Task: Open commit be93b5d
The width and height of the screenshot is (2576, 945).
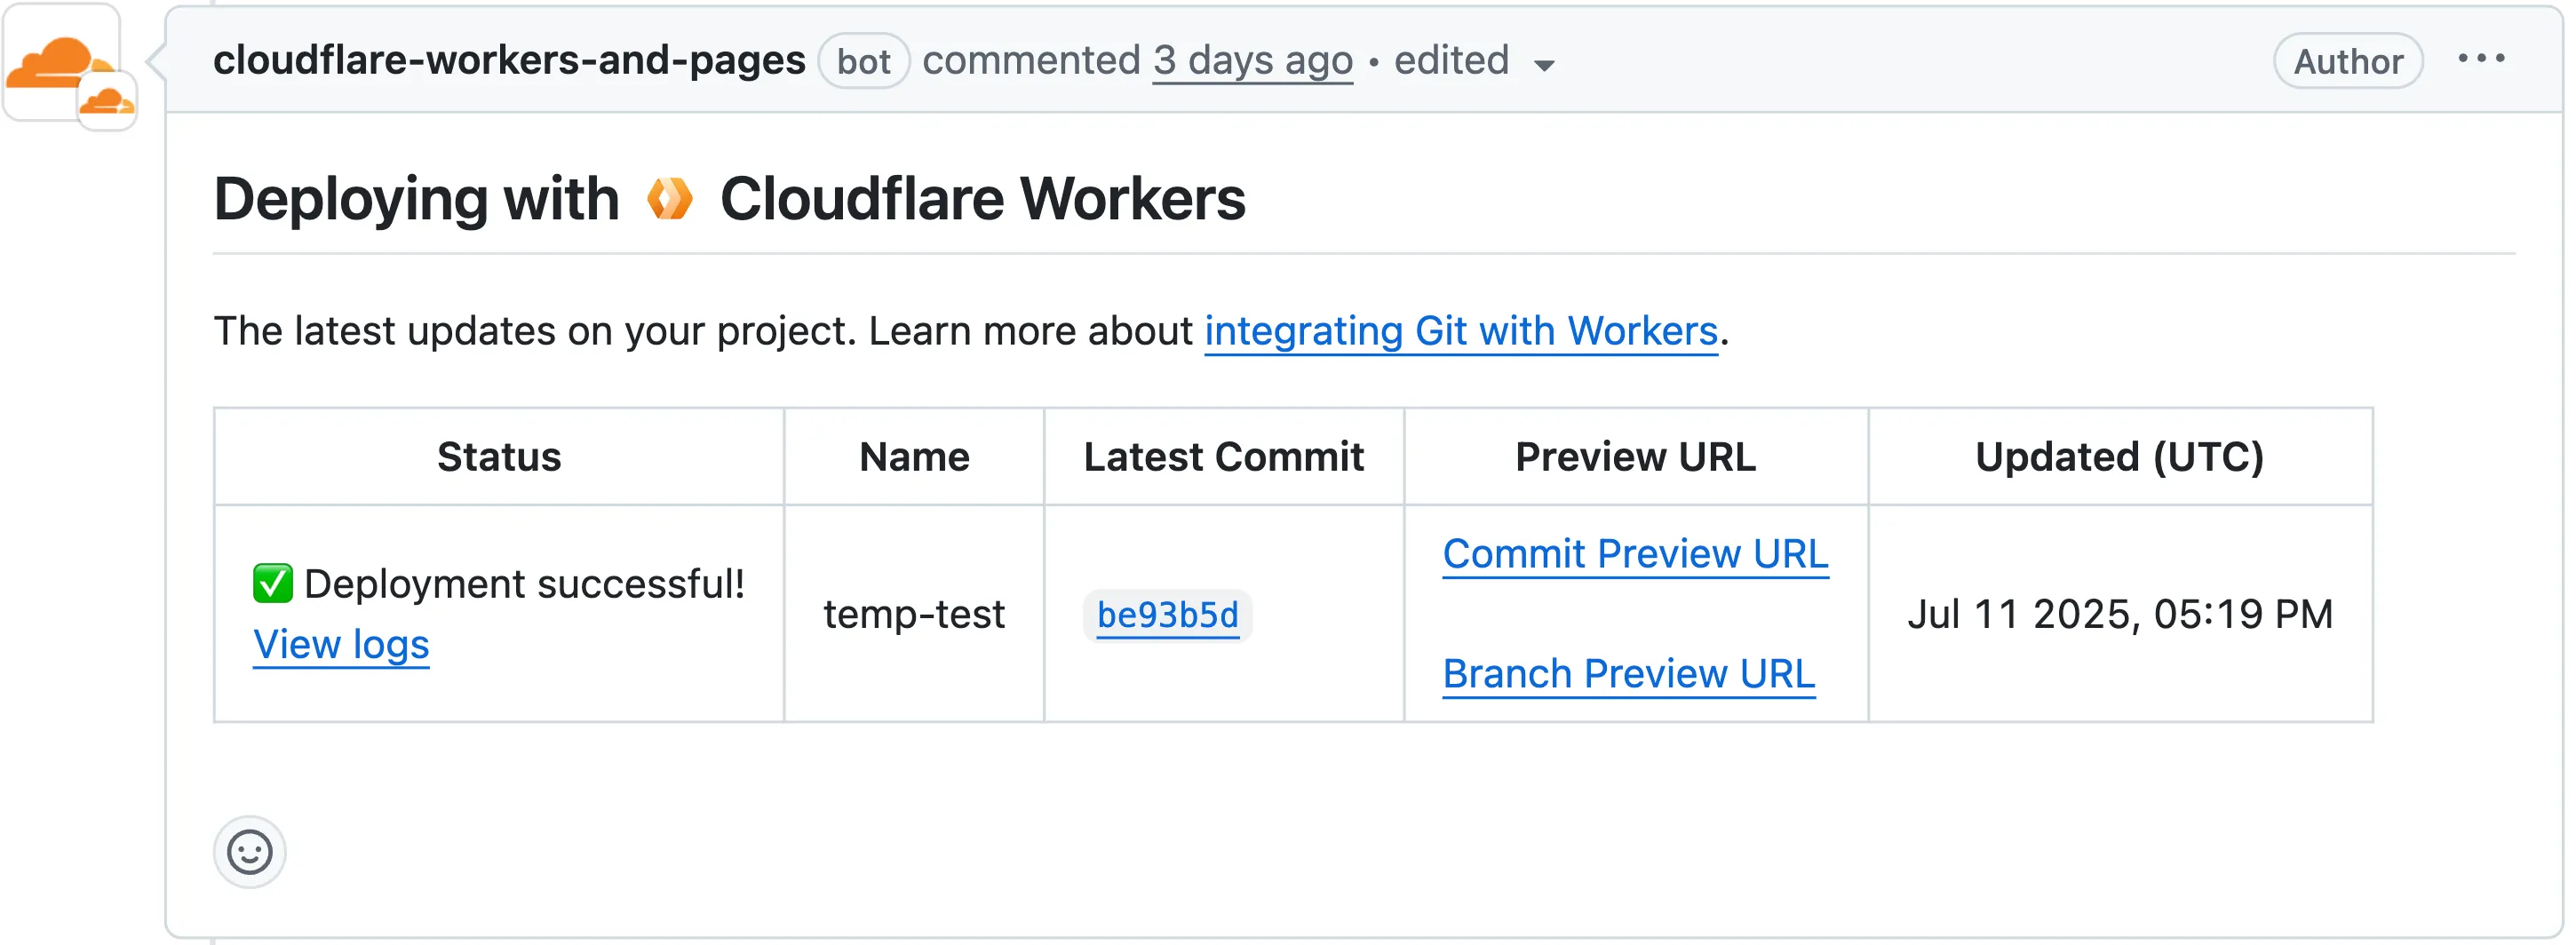Action: tap(1167, 615)
